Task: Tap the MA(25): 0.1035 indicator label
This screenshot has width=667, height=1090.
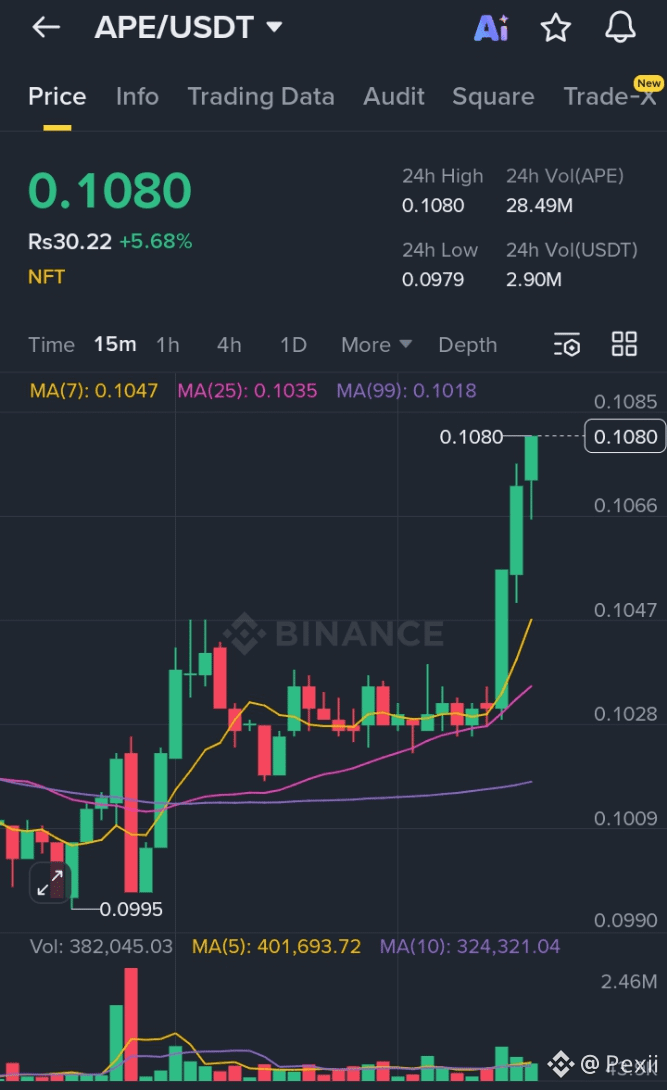Action: tap(247, 391)
